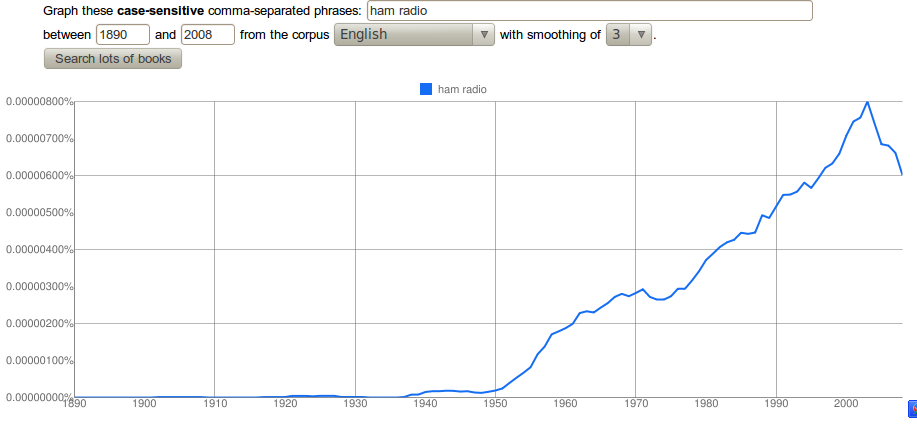Viewport: 917px width, 435px height.
Task: Click the blue ham radio legend square
Action: point(426,89)
